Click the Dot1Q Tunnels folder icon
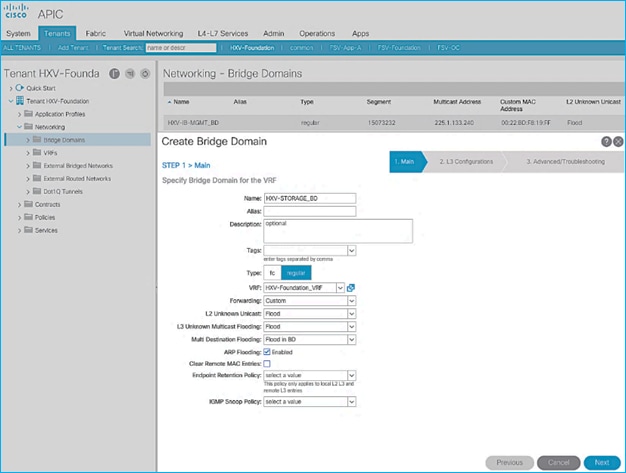 click(37, 191)
